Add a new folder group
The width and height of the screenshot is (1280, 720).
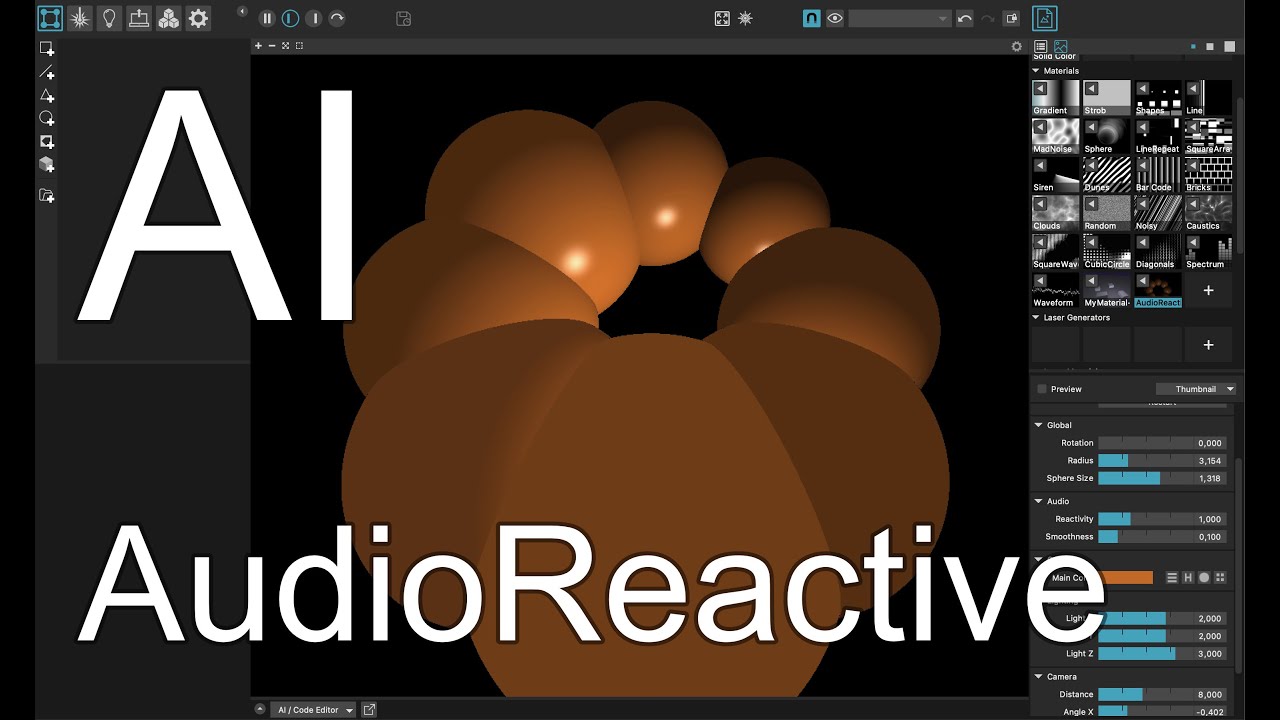[x=47, y=195]
